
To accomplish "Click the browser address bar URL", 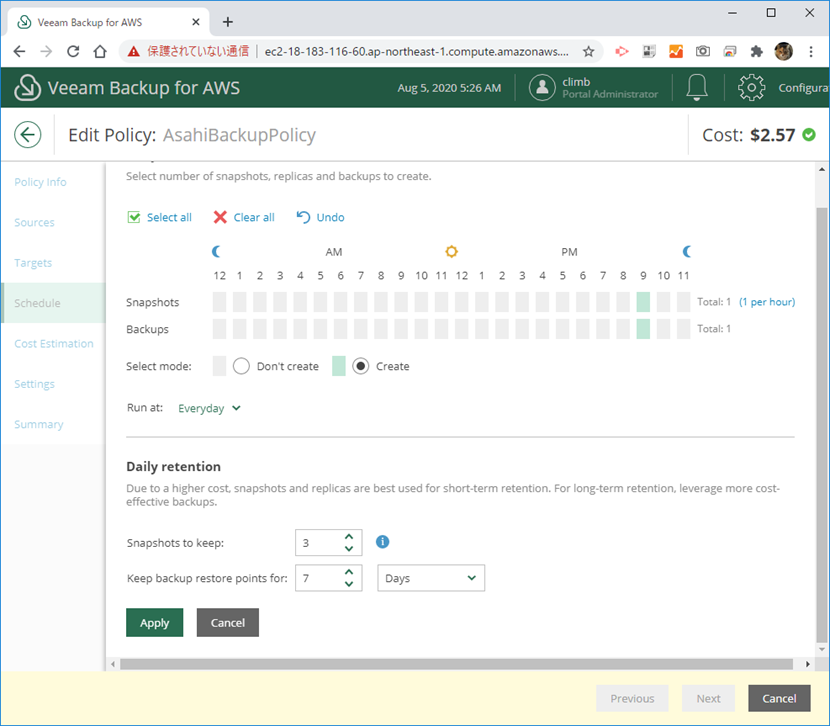I will point(417,51).
